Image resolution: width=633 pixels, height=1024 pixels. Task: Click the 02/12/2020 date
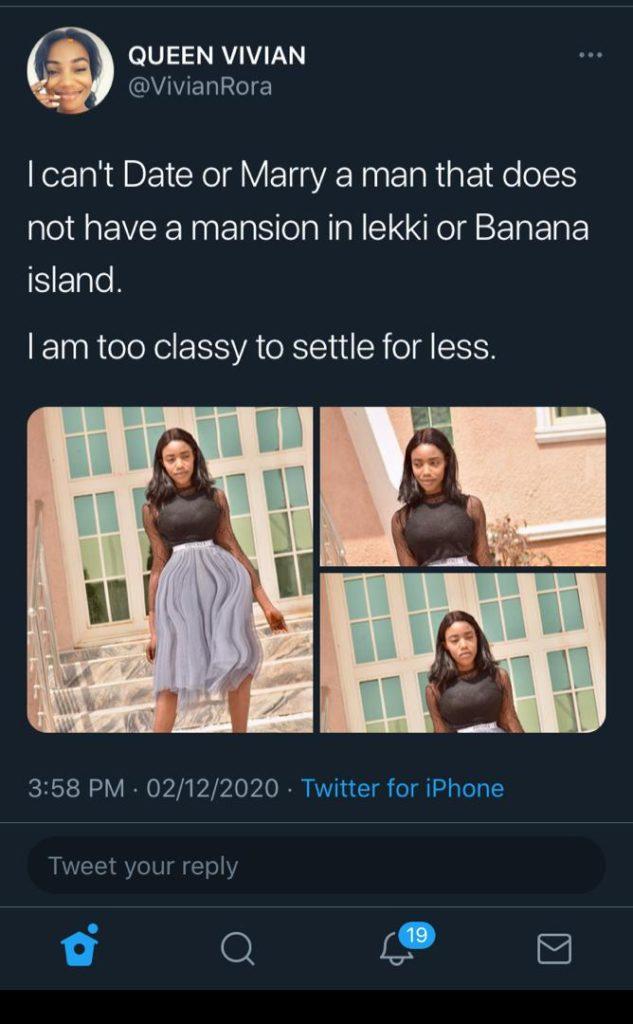point(212,788)
